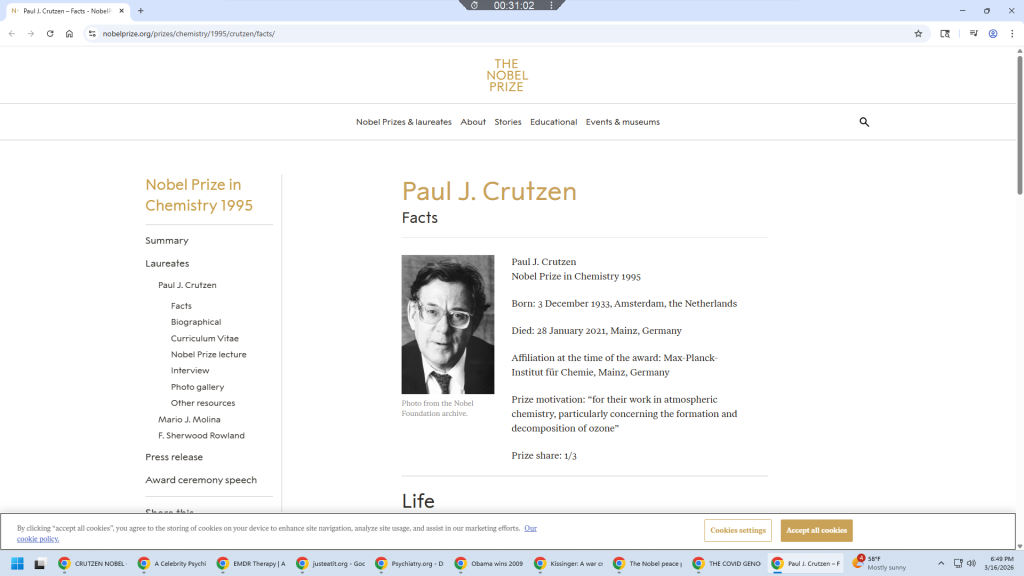The width and height of the screenshot is (1024, 576).
Task: Click Paul J. Crutzen's portrait photo
Action: click(x=447, y=324)
